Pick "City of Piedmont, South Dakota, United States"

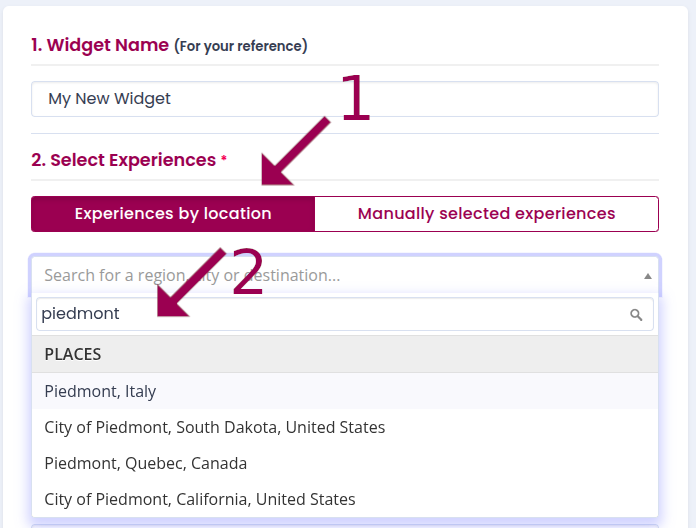pos(214,427)
